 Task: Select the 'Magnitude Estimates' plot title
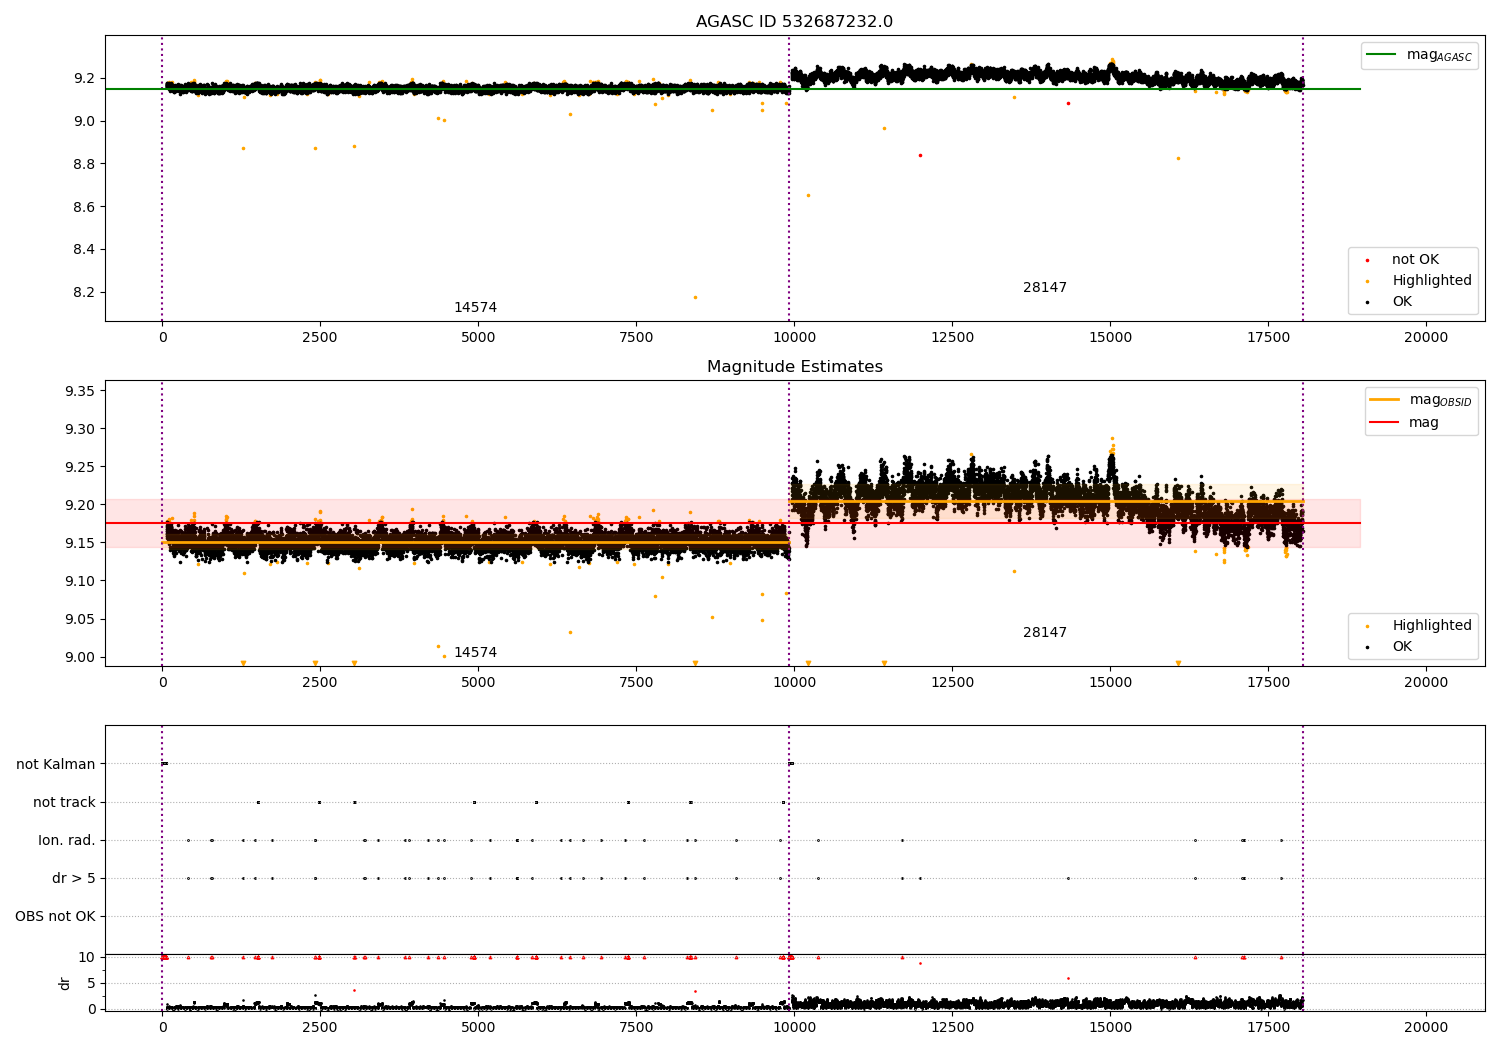[x=794, y=367]
